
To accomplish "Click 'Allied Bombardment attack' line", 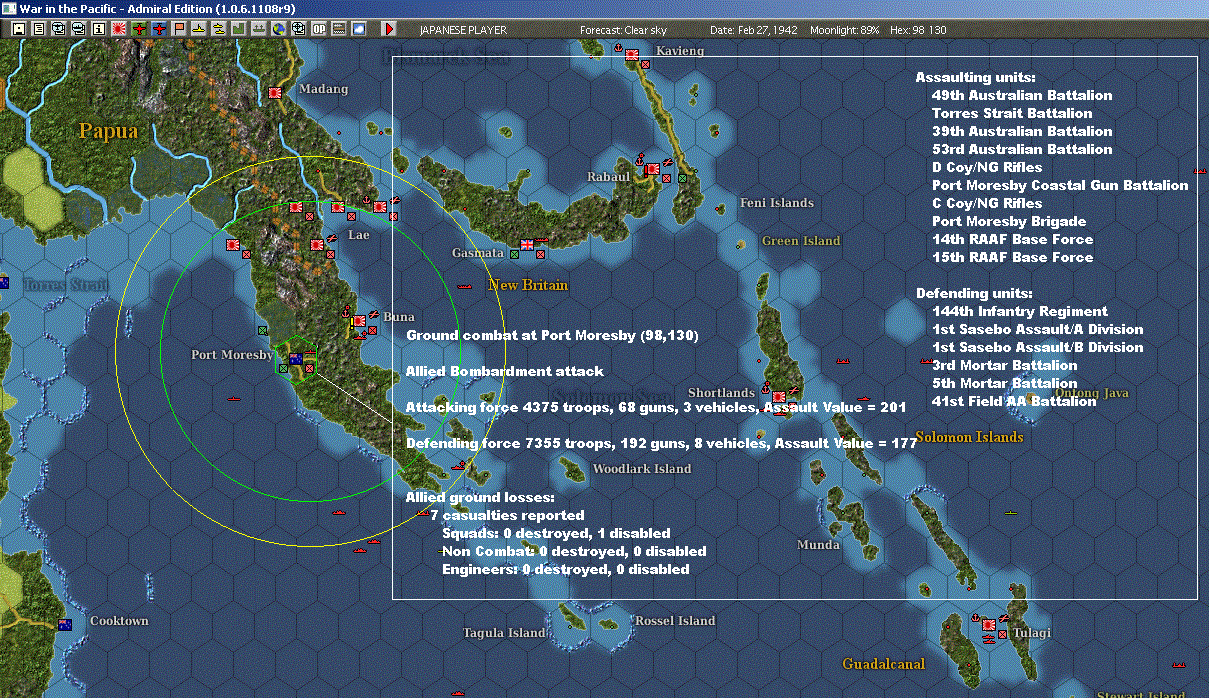I will [505, 371].
